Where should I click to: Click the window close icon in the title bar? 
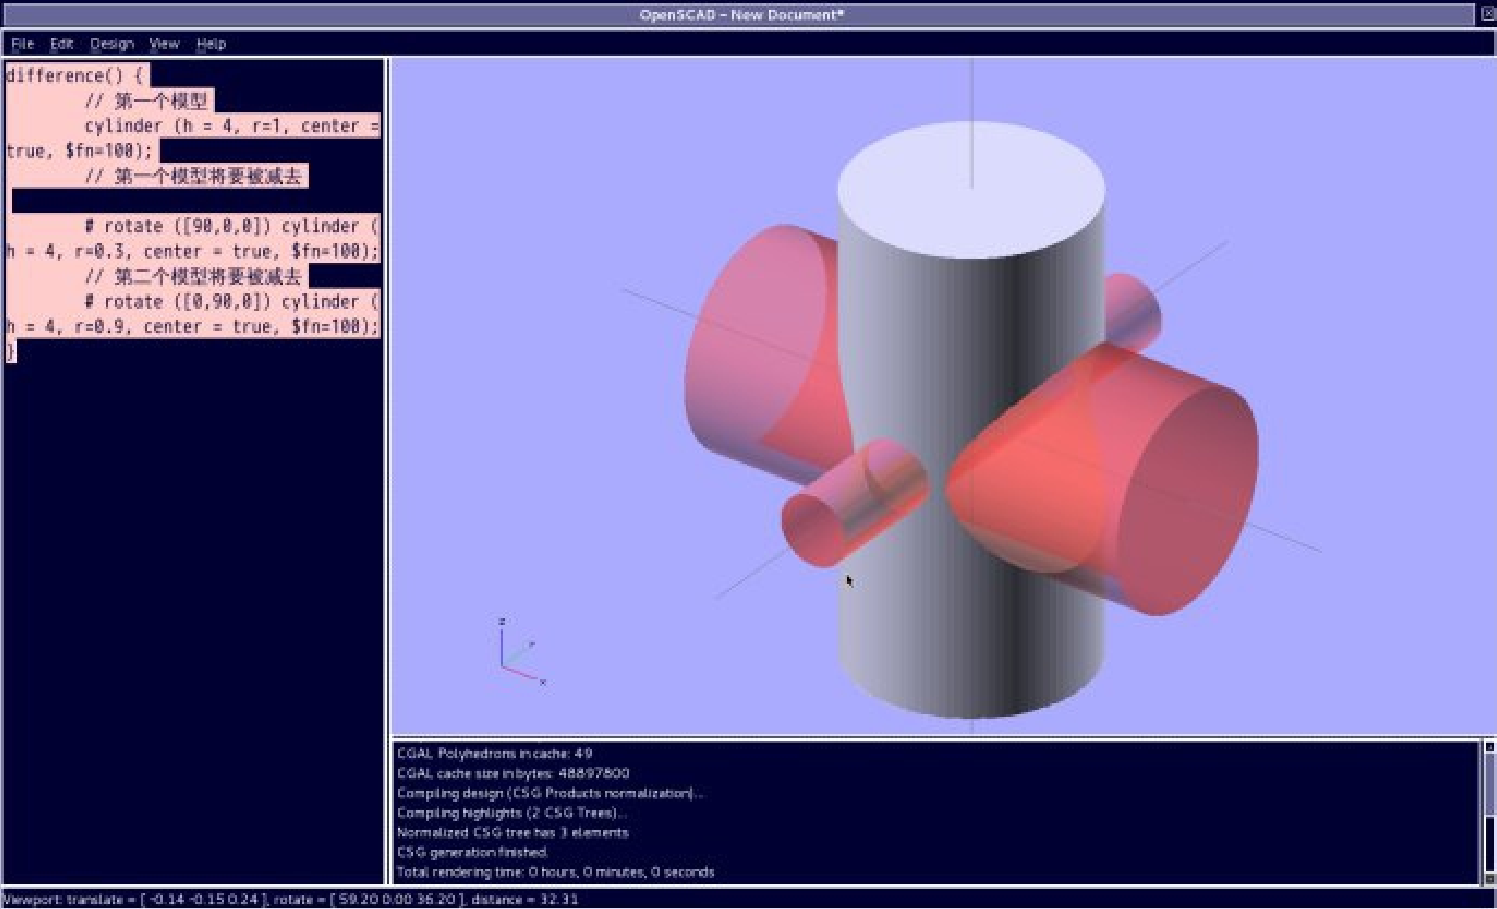click(1488, 14)
